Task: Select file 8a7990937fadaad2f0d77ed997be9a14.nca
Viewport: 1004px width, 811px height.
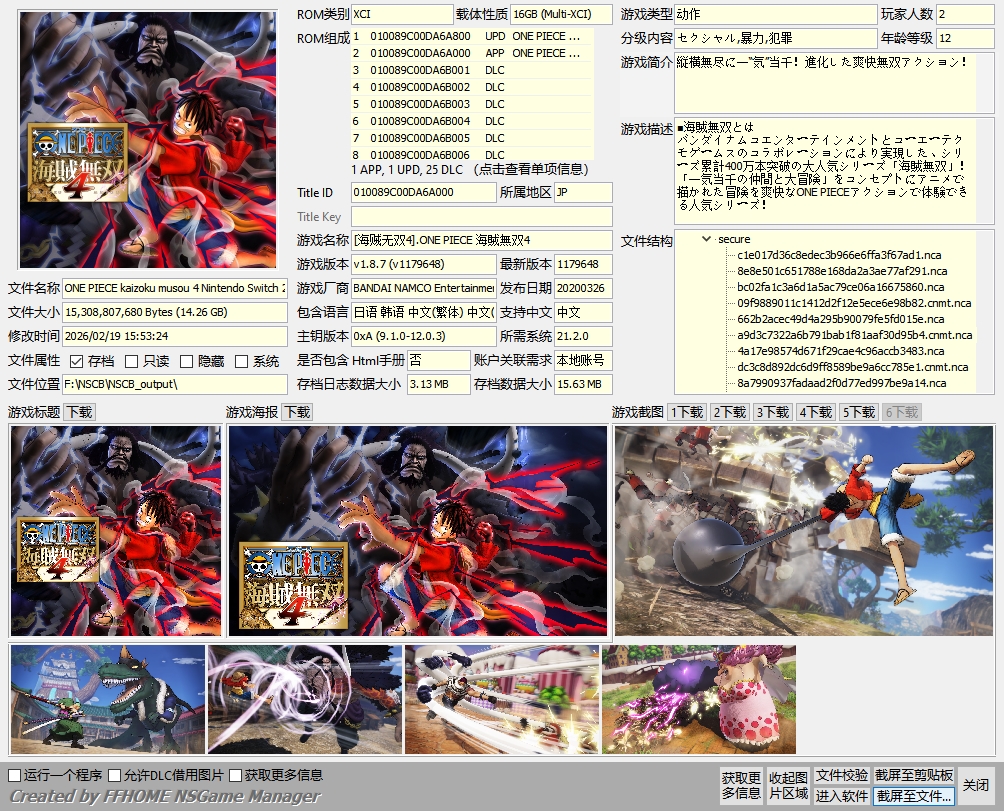Action: [841, 383]
